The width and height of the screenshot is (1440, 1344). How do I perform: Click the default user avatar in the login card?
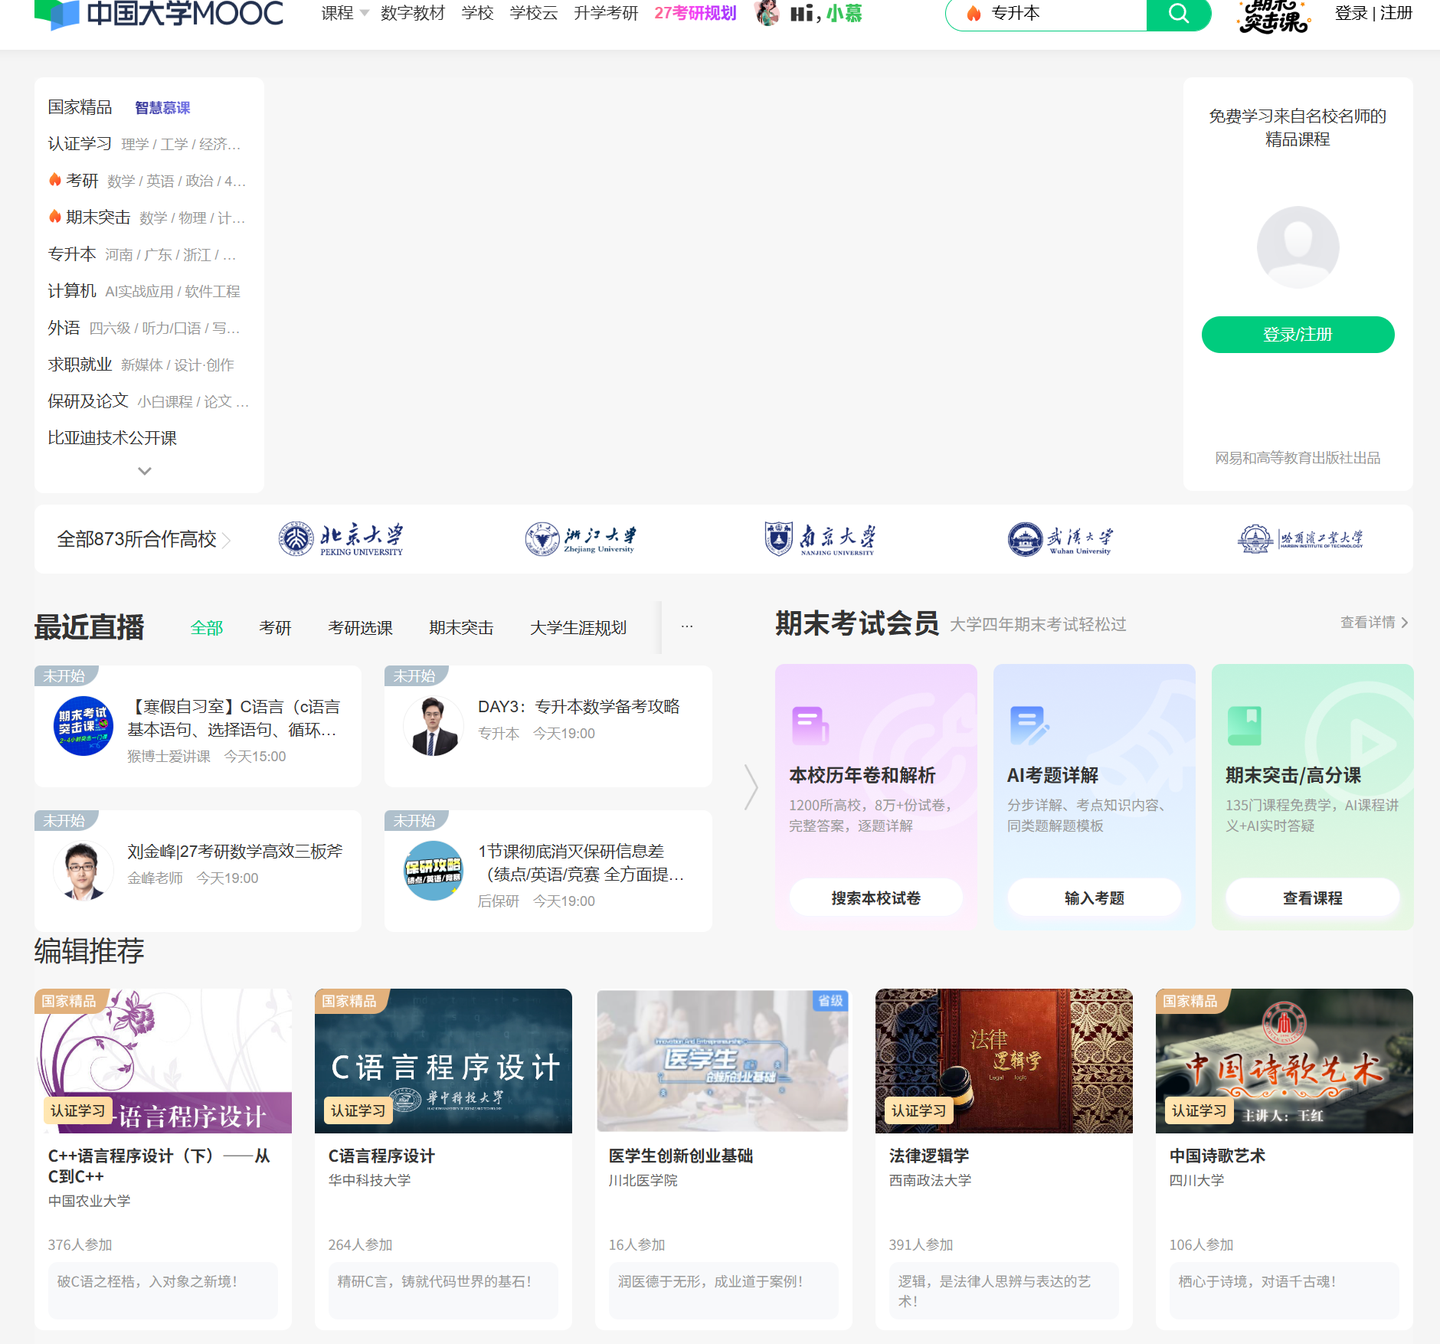tap(1298, 247)
